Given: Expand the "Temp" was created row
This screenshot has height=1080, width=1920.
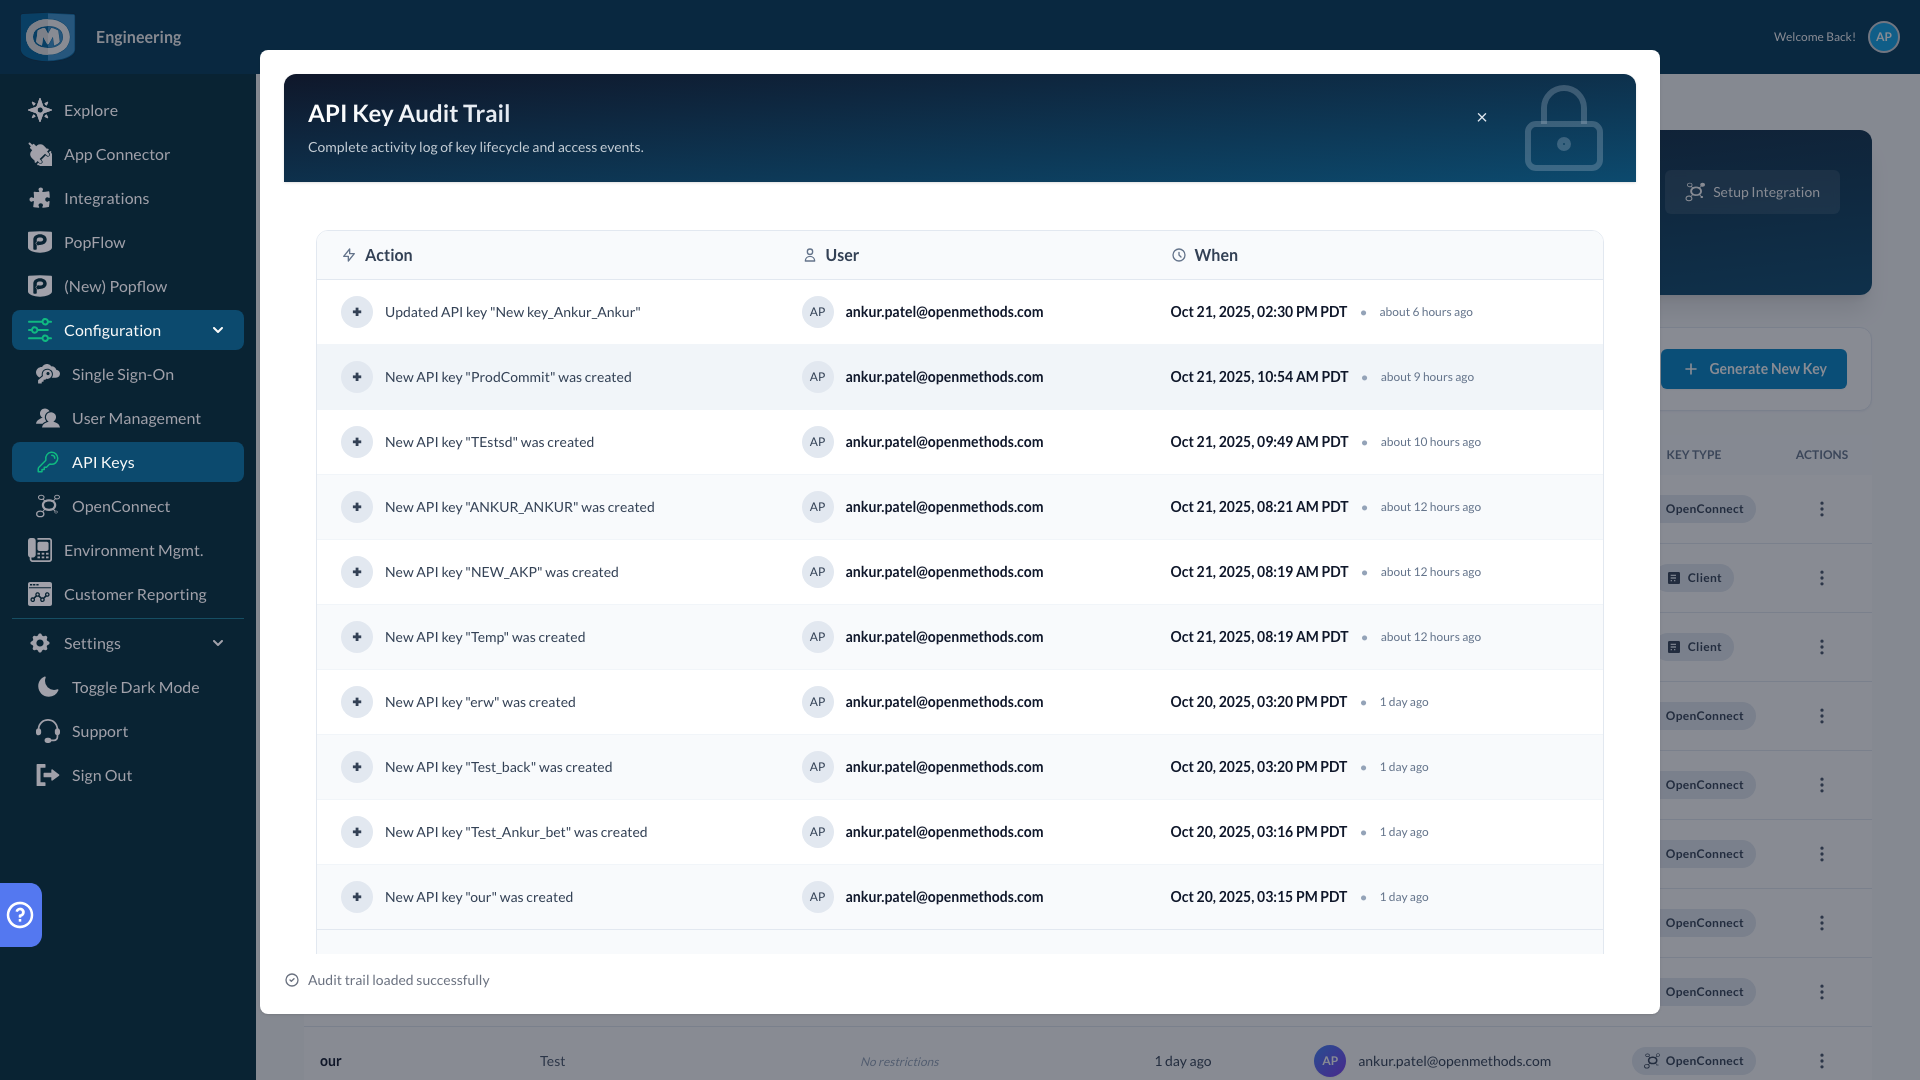Looking at the screenshot, I should (357, 637).
